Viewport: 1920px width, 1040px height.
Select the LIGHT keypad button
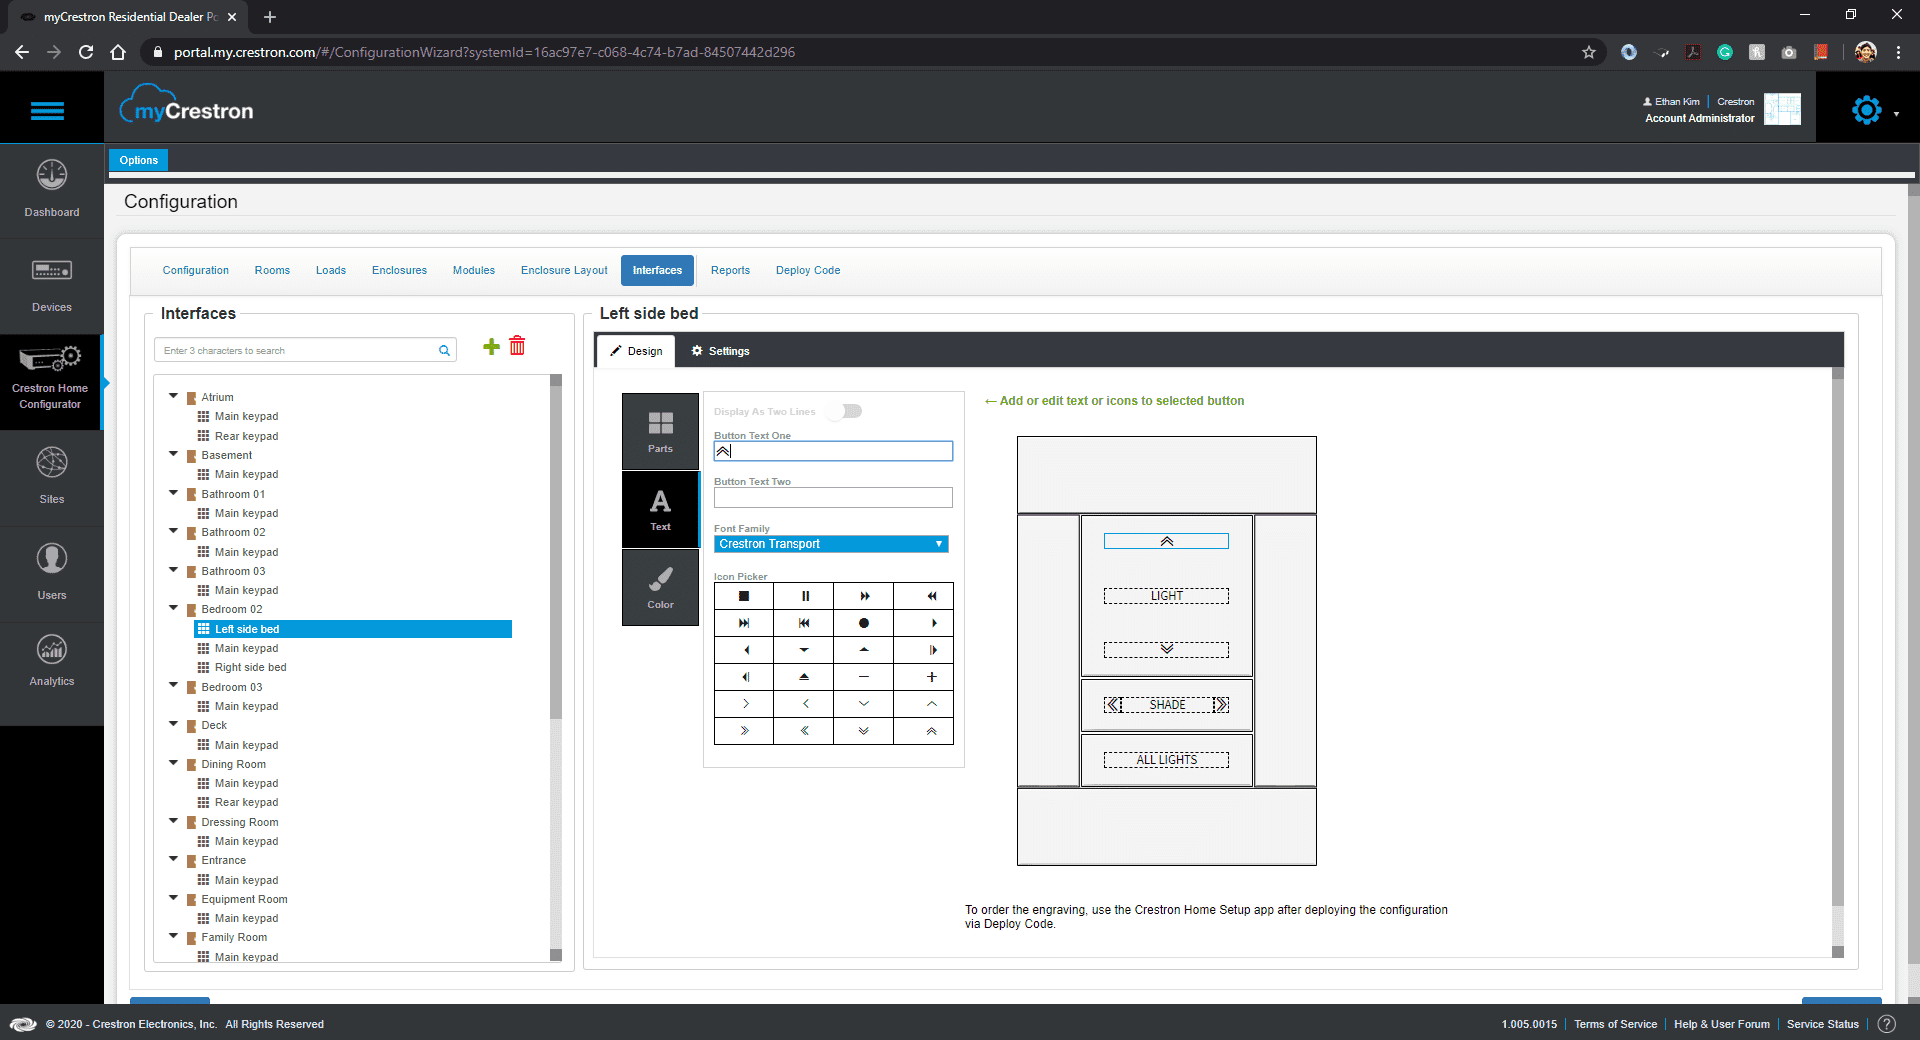pyautogui.click(x=1166, y=596)
